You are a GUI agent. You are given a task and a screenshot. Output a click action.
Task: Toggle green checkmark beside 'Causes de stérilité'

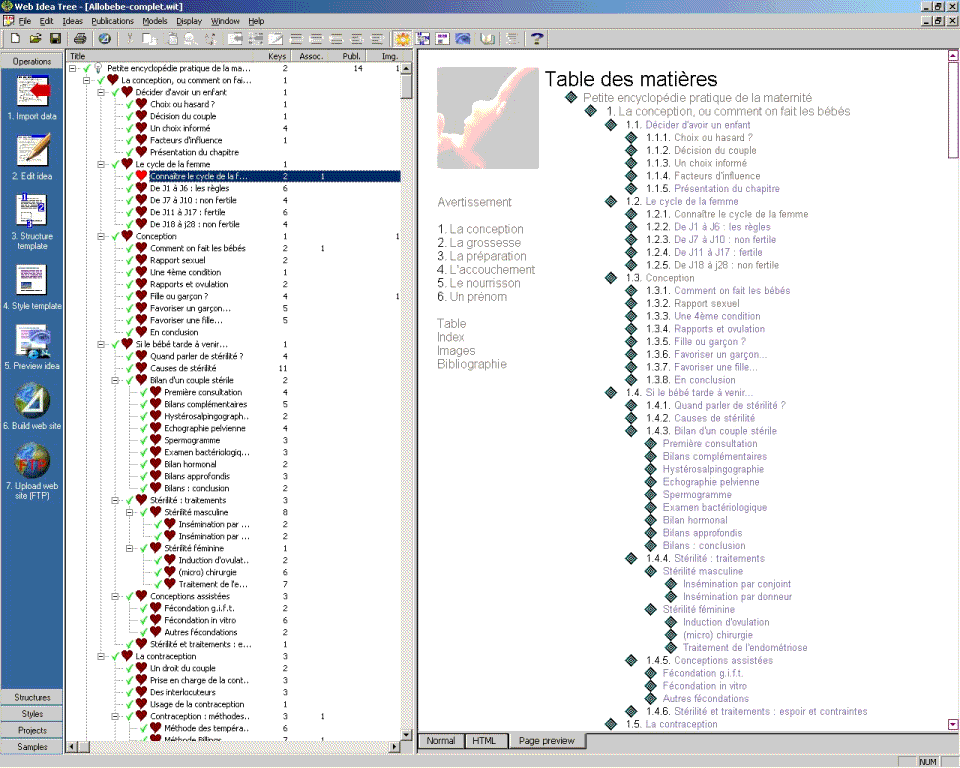point(129,368)
